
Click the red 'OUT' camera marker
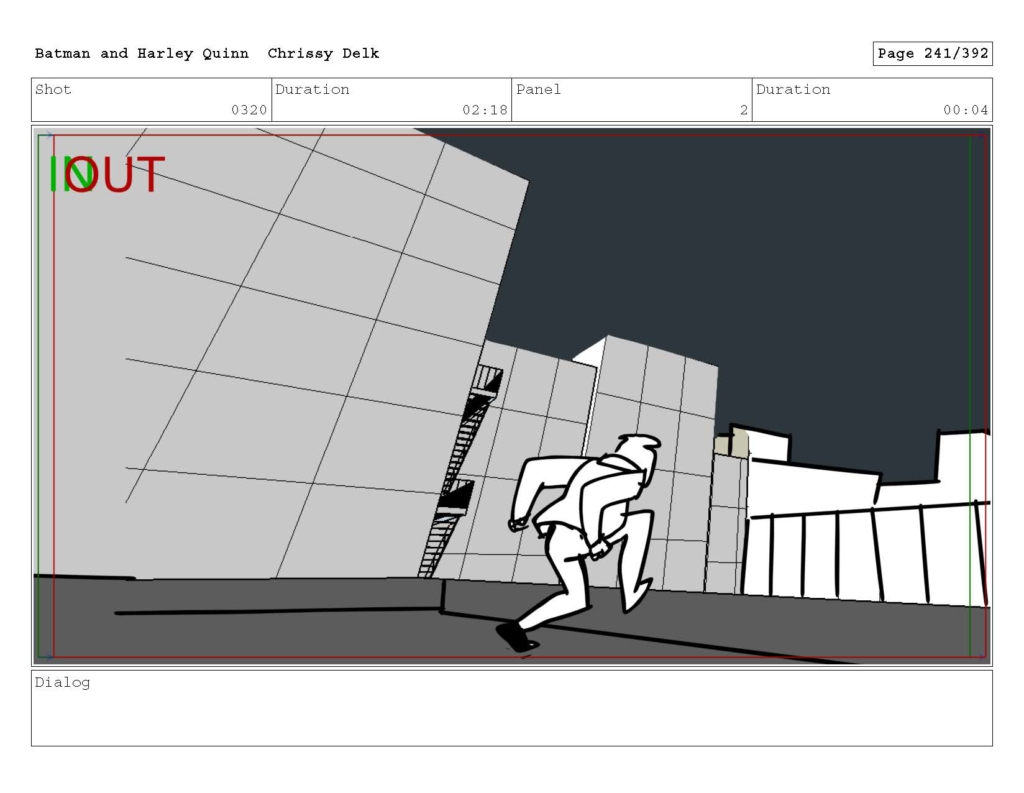coord(116,174)
